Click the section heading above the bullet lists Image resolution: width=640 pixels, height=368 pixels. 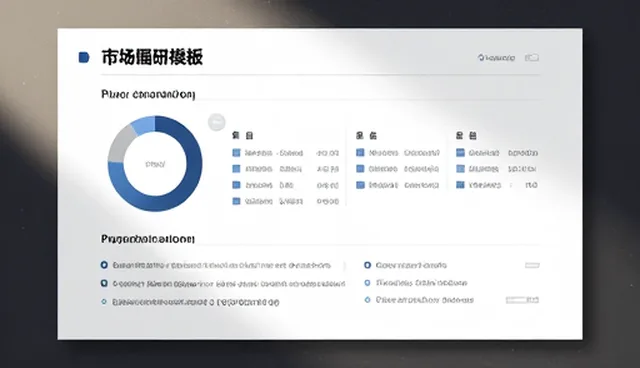pyautogui.click(x=148, y=239)
